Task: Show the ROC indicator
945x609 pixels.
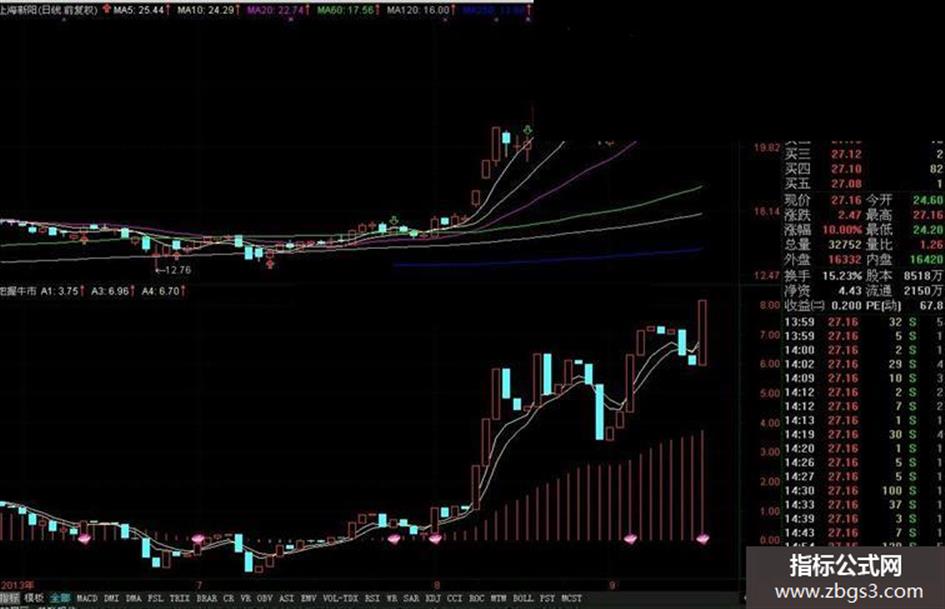Action: click(476, 598)
